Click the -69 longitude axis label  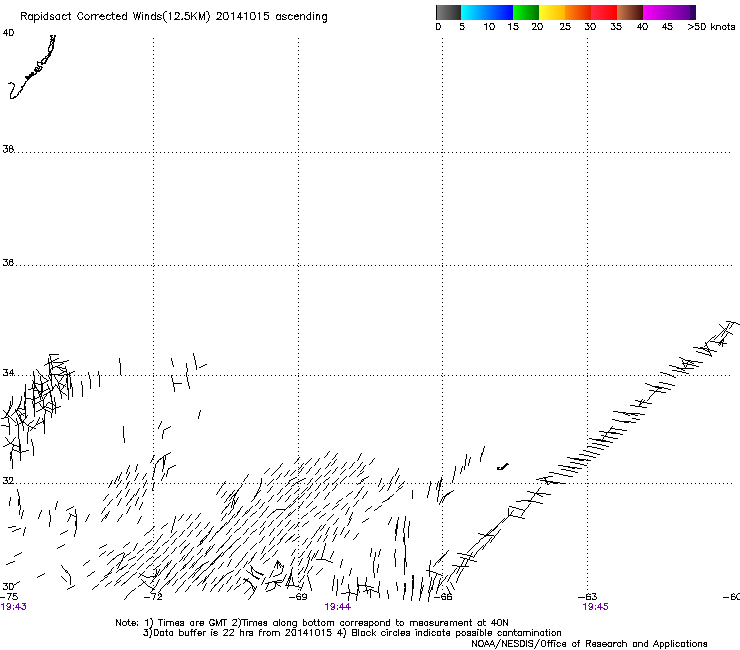(x=298, y=597)
